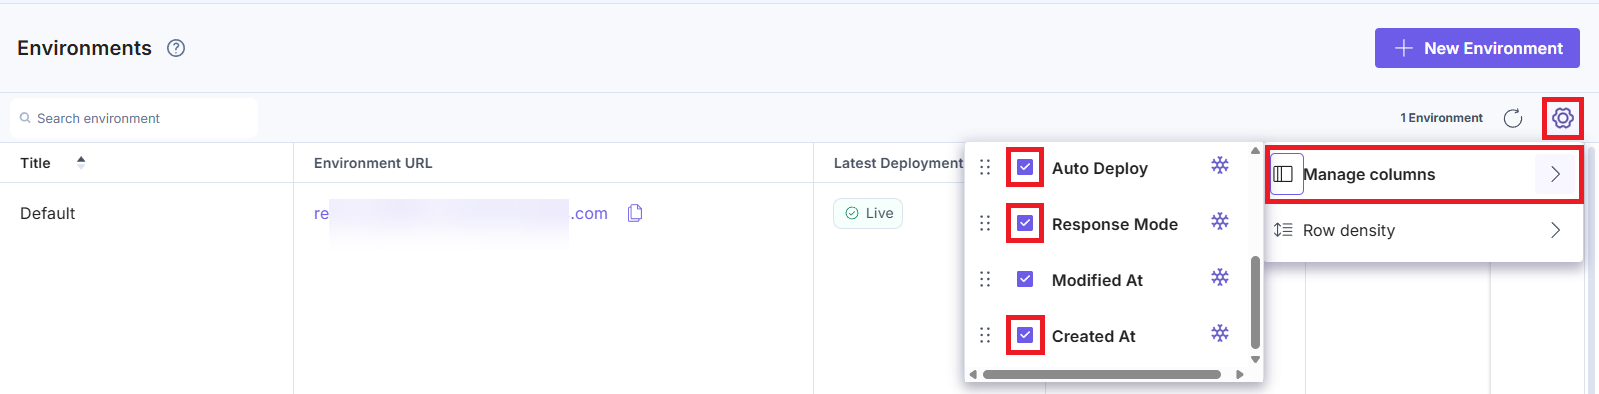
Task: Click the column list vertical scrollbar thumb
Action: point(1255,301)
